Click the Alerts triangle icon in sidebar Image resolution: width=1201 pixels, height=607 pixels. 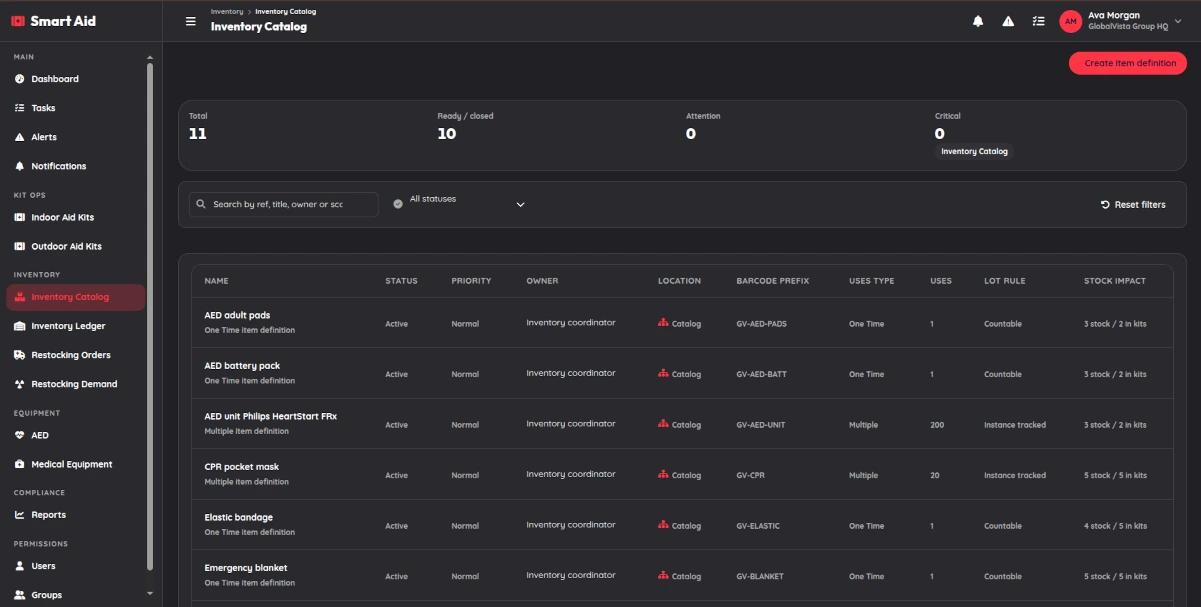click(20, 137)
